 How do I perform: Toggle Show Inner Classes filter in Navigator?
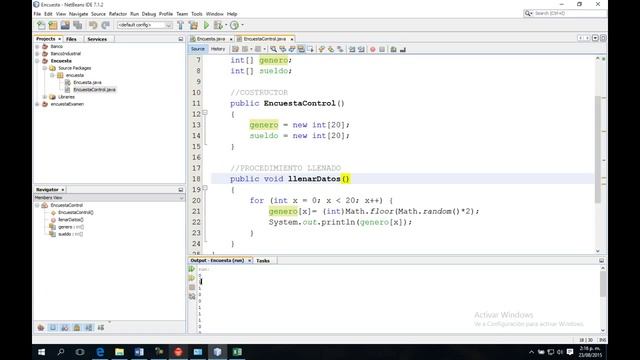89,328
